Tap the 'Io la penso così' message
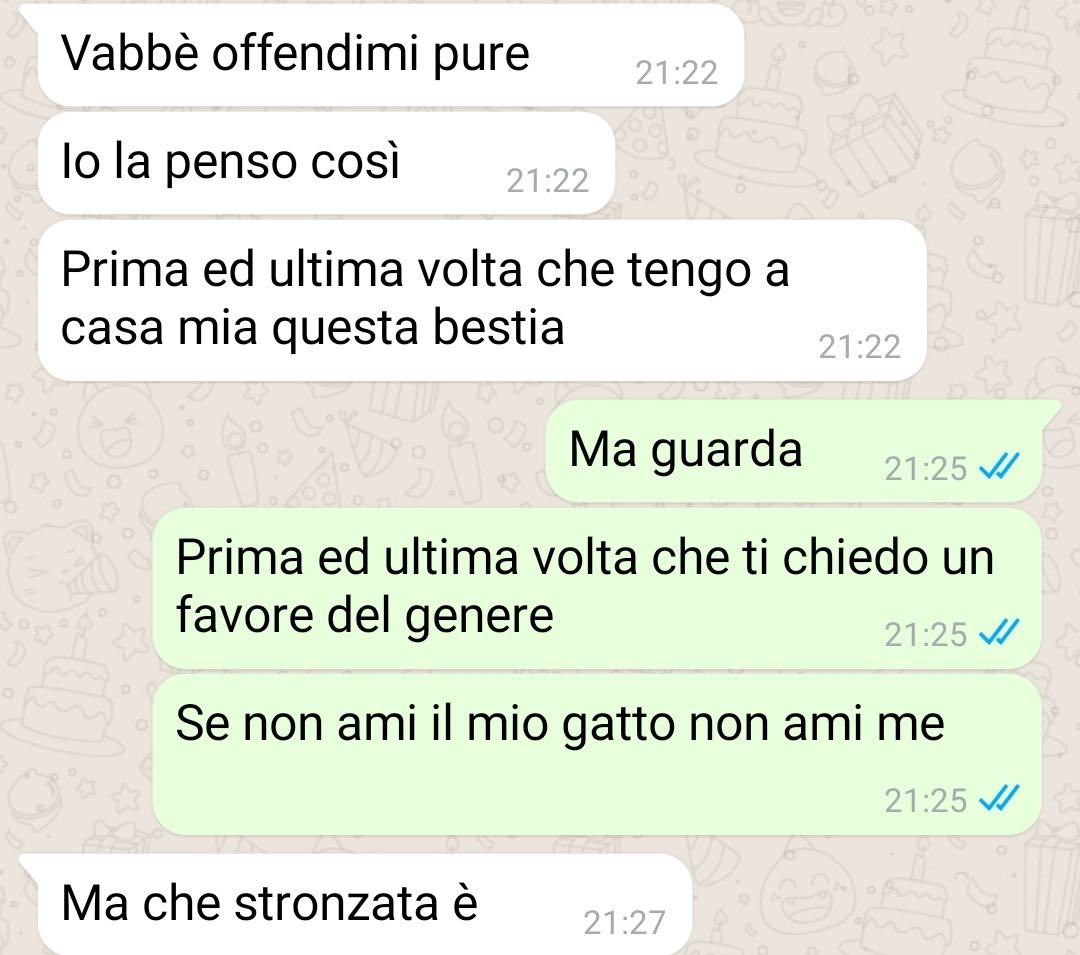The image size is (1080, 955). point(326,163)
